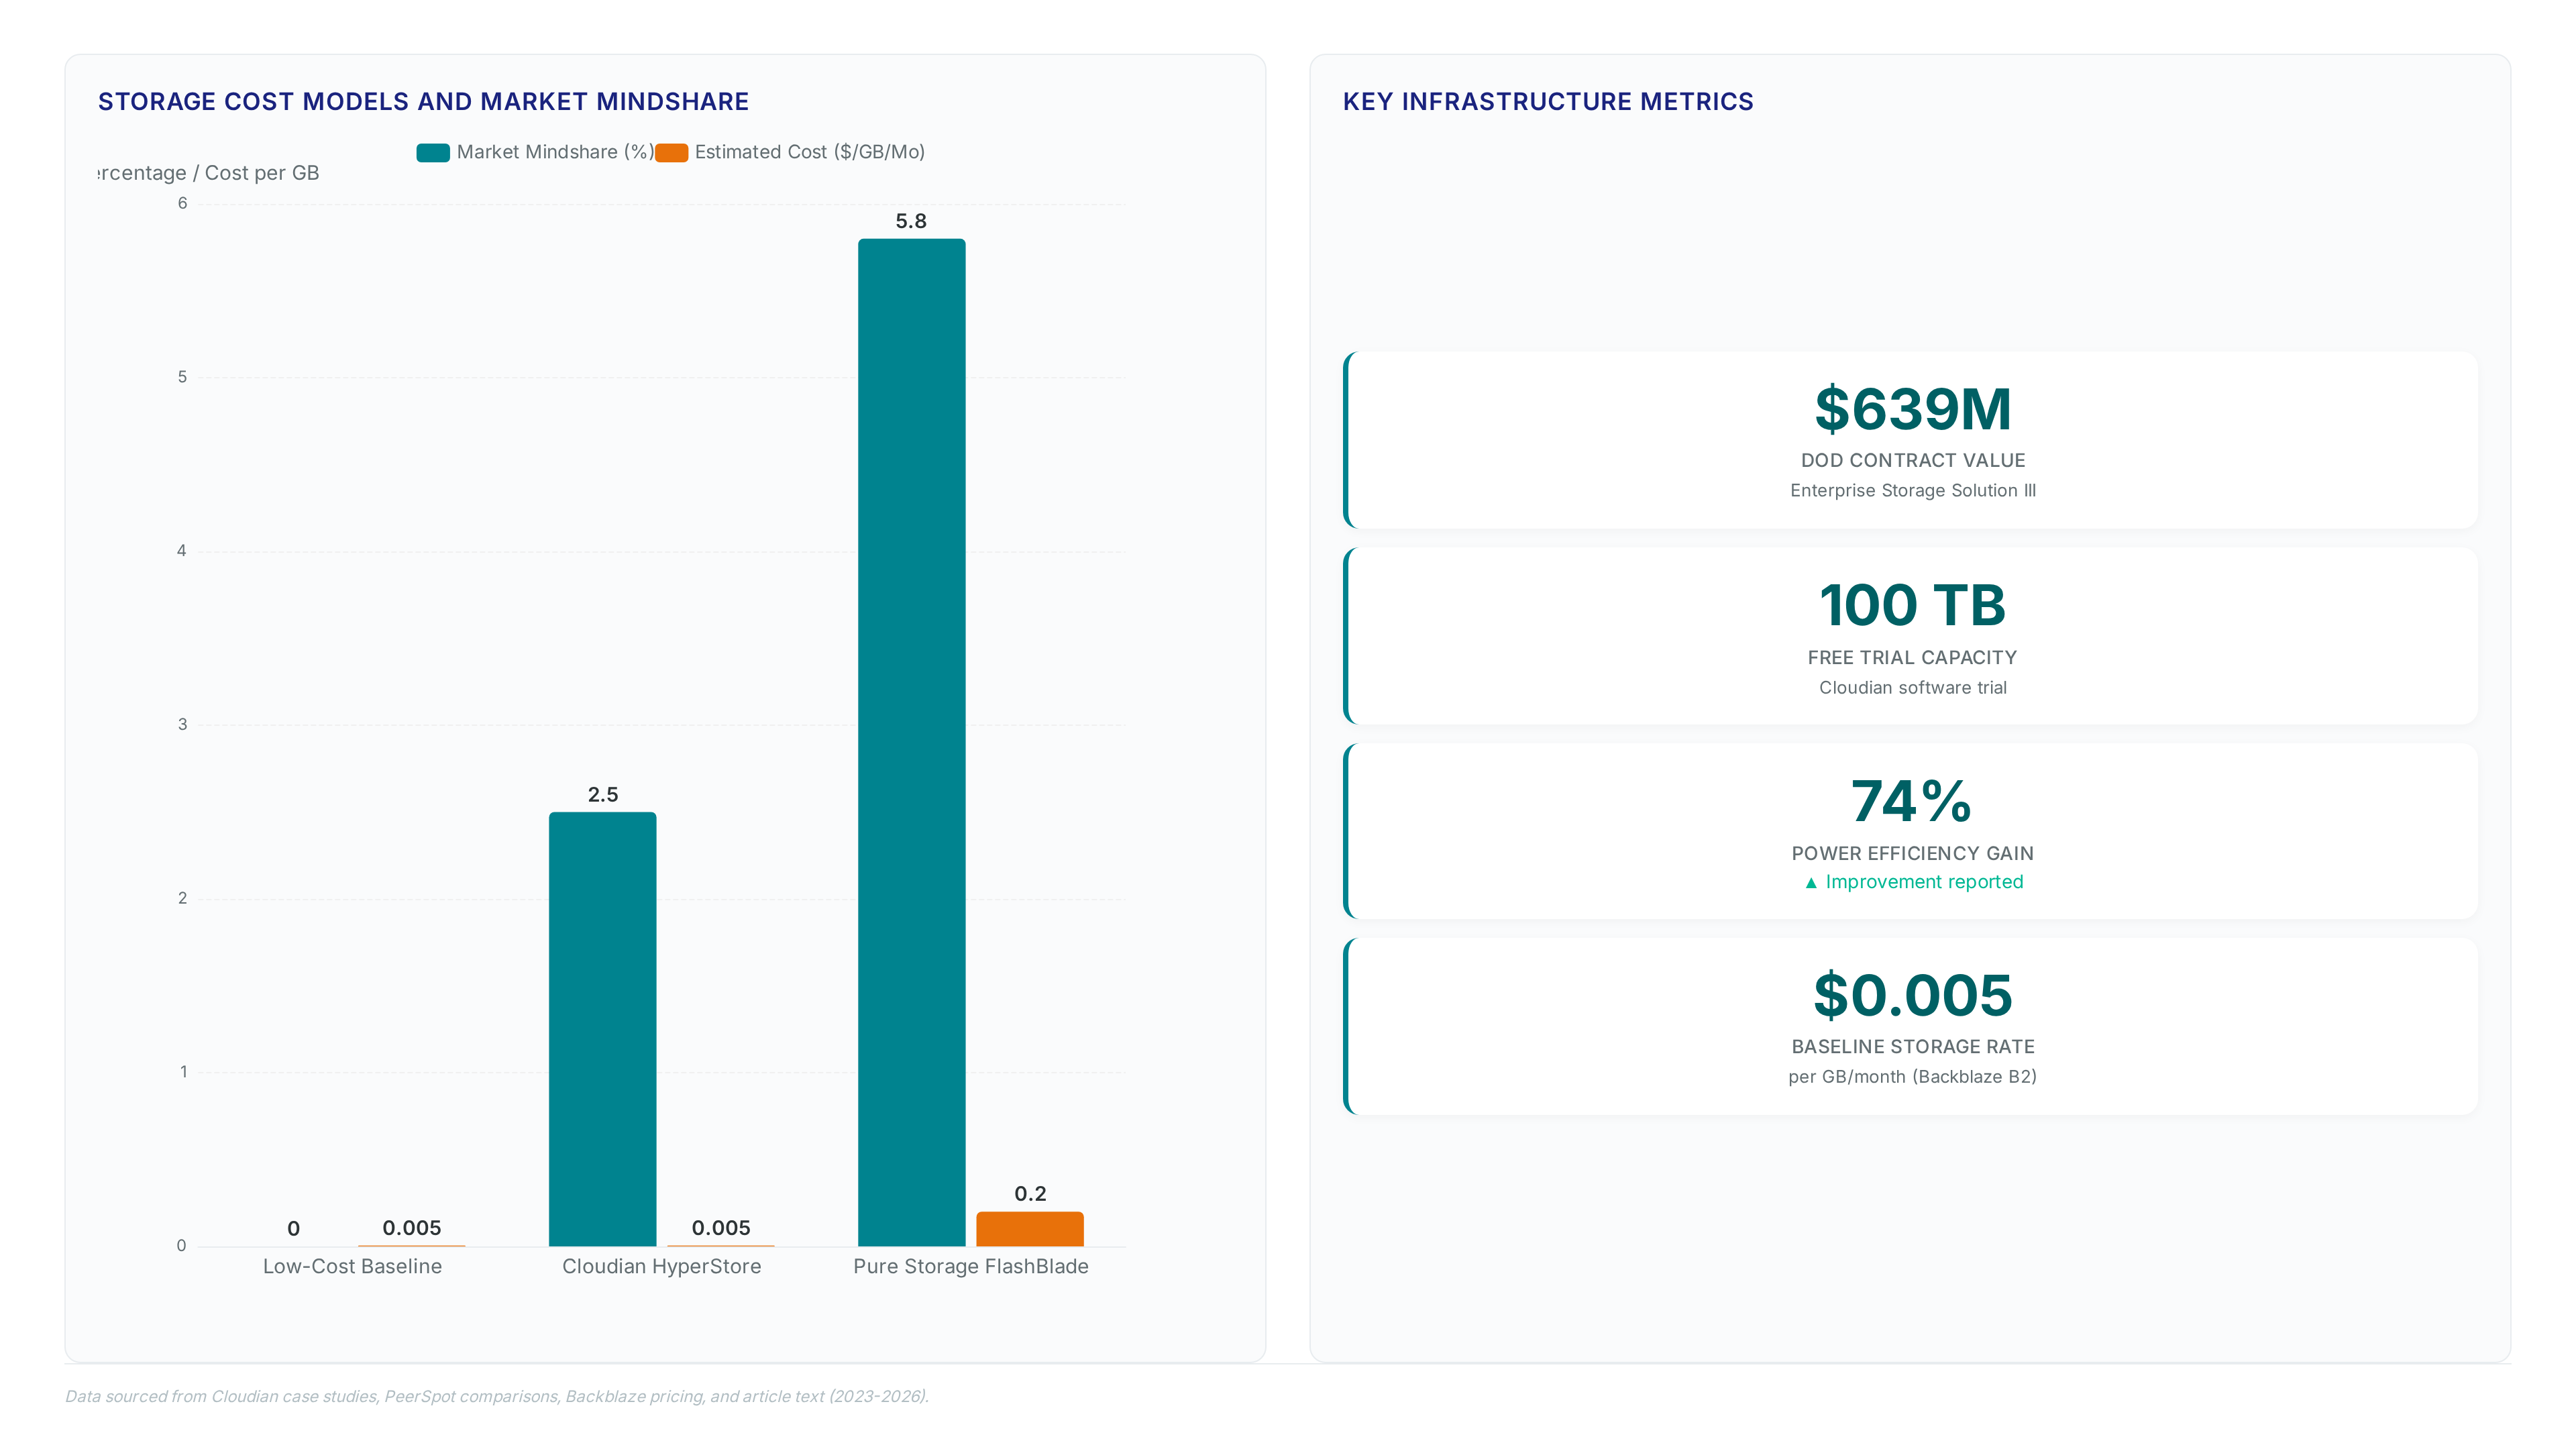Select the $639M metric value
Screen dimensions: 2576x1449
pyautogui.click(x=1912, y=409)
